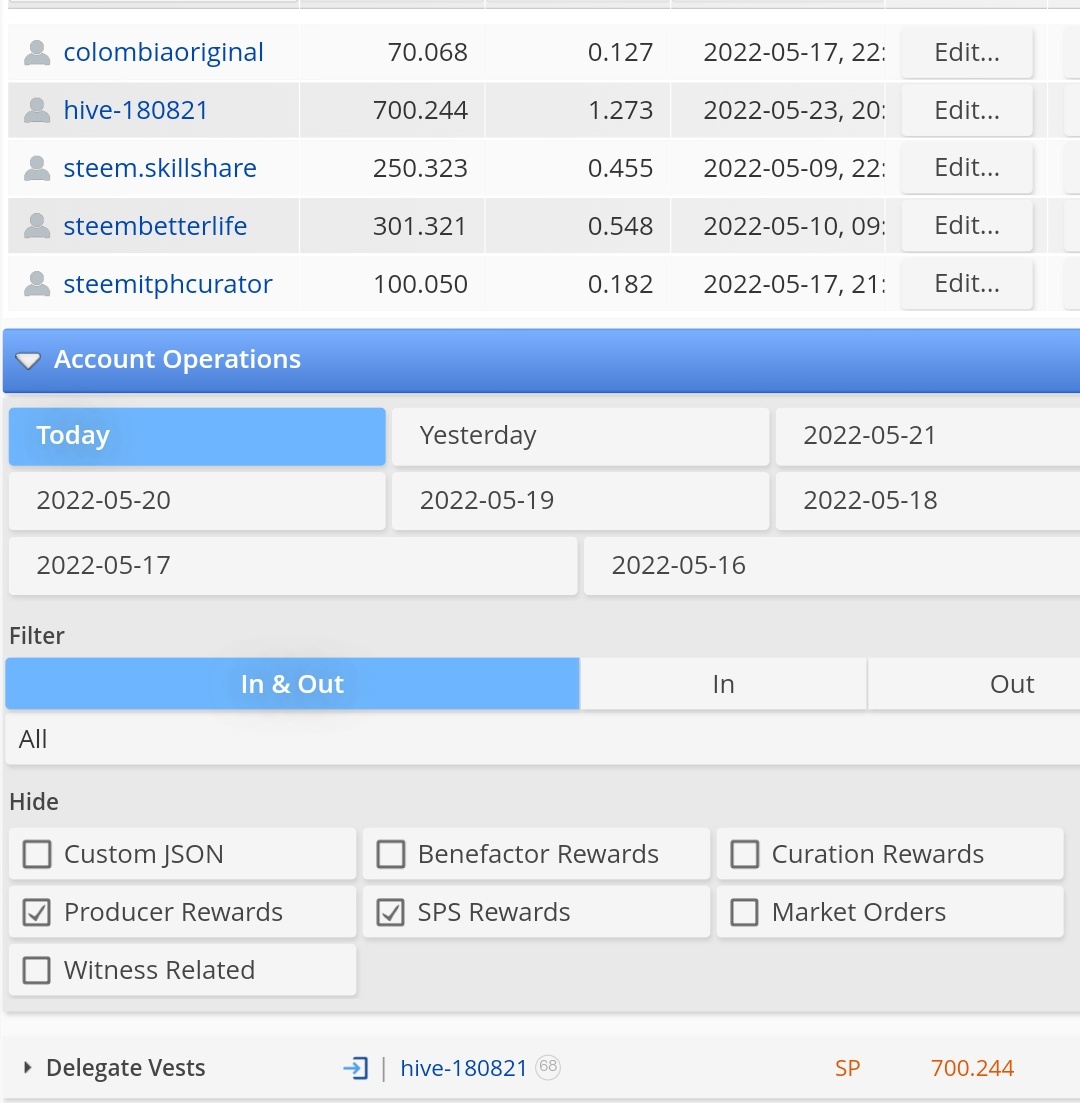
Task: Check the Custom JSON hide checkbox
Action: click(x=37, y=854)
